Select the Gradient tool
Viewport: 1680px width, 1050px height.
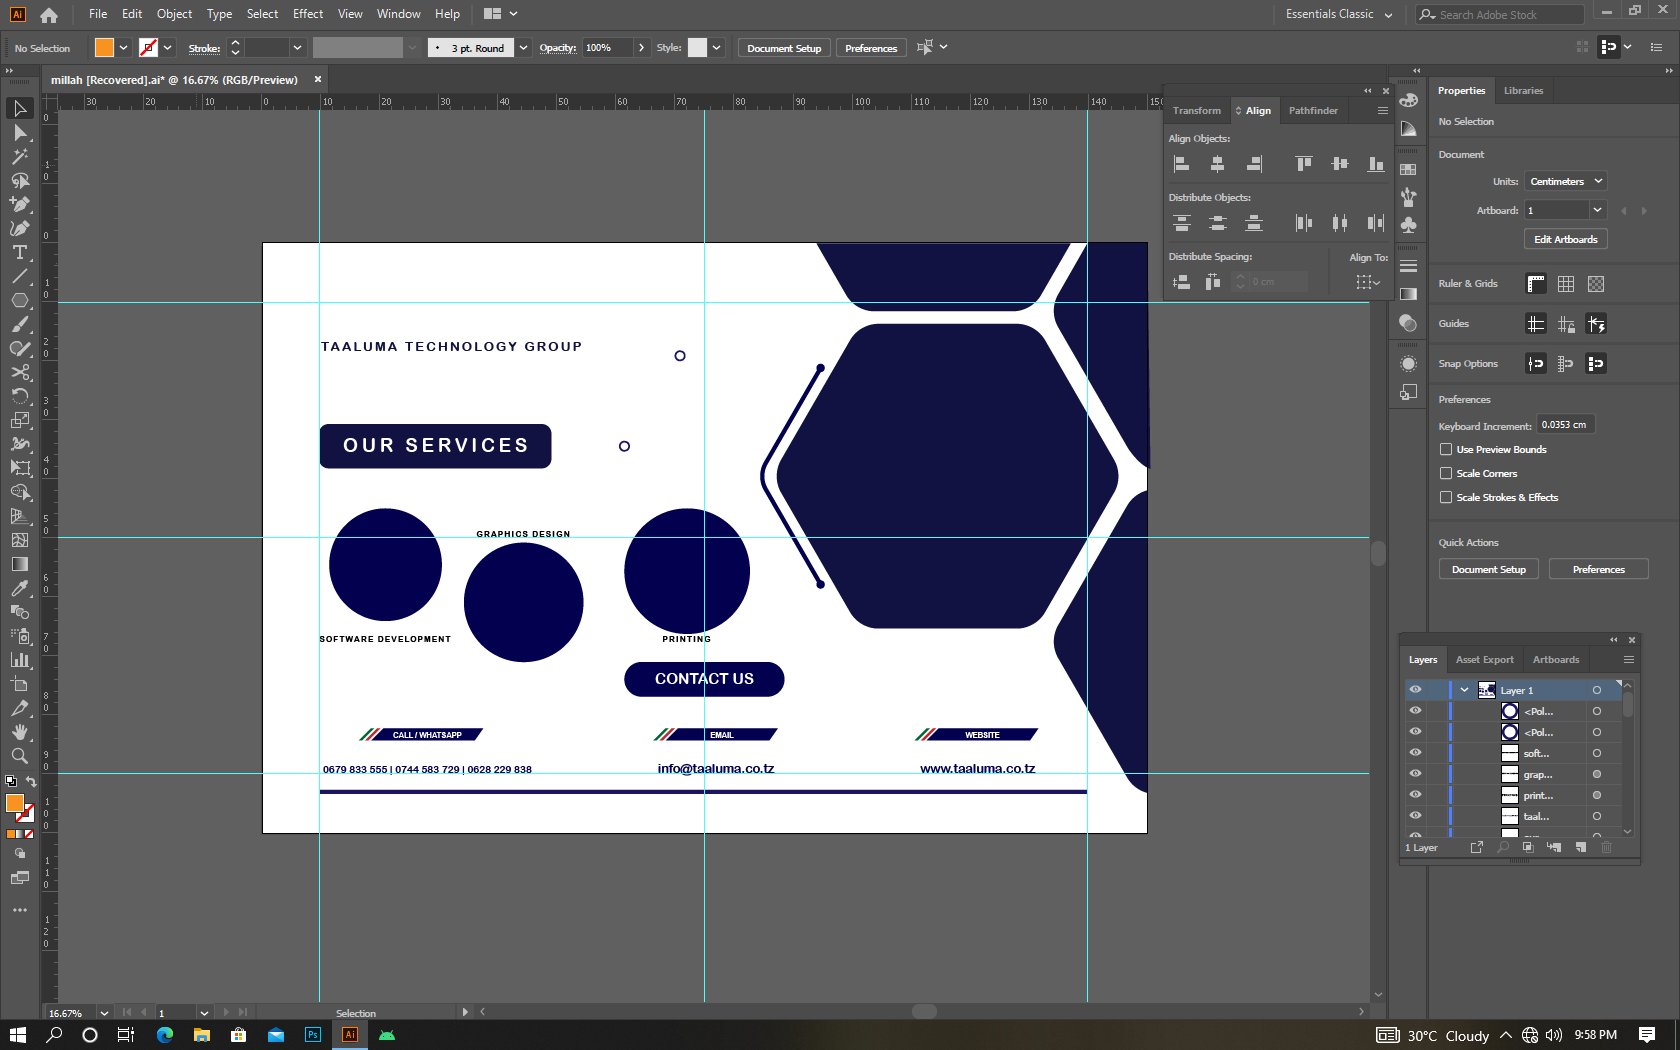tap(20, 564)
